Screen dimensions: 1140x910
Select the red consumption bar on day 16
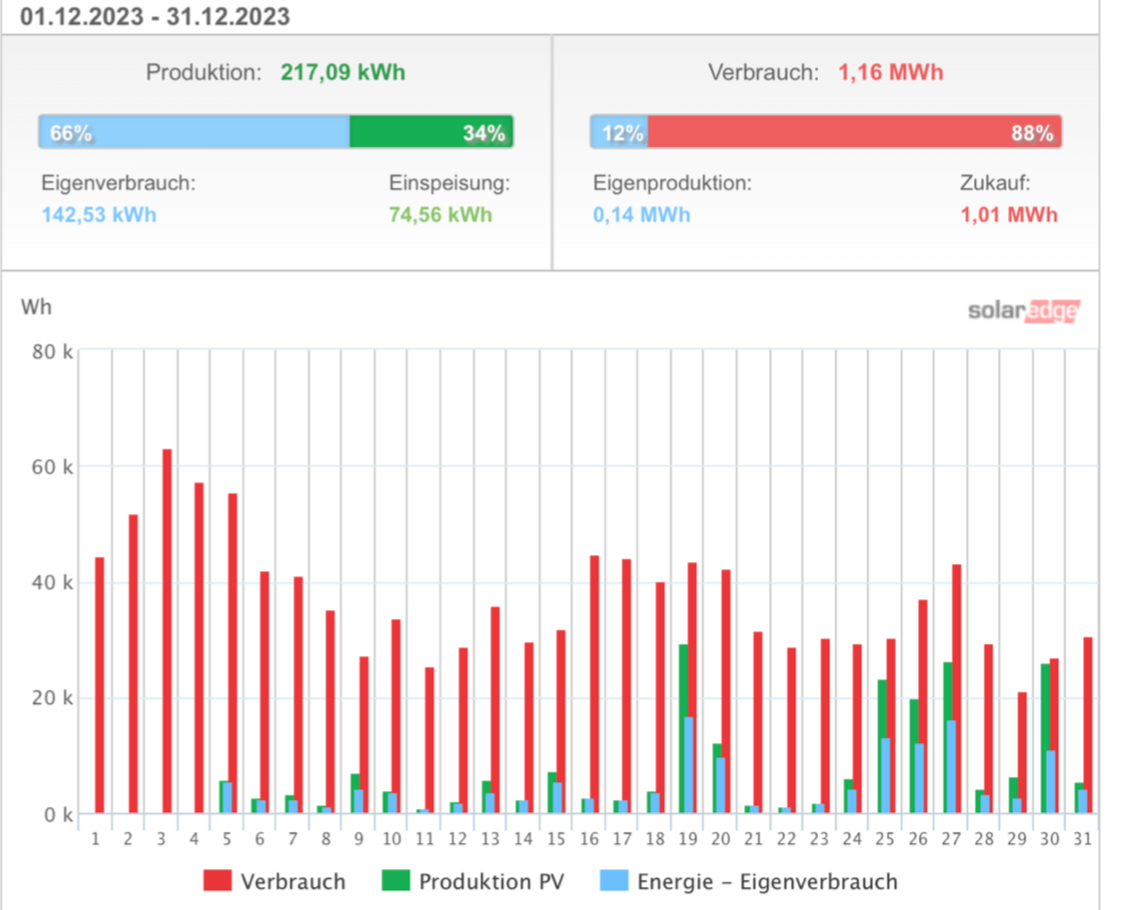click(x=595, y=680)
